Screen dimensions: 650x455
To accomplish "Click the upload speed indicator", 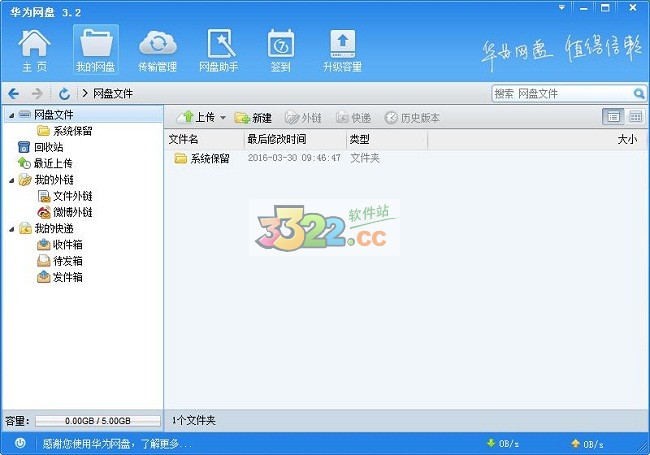I will pos(587,444).
